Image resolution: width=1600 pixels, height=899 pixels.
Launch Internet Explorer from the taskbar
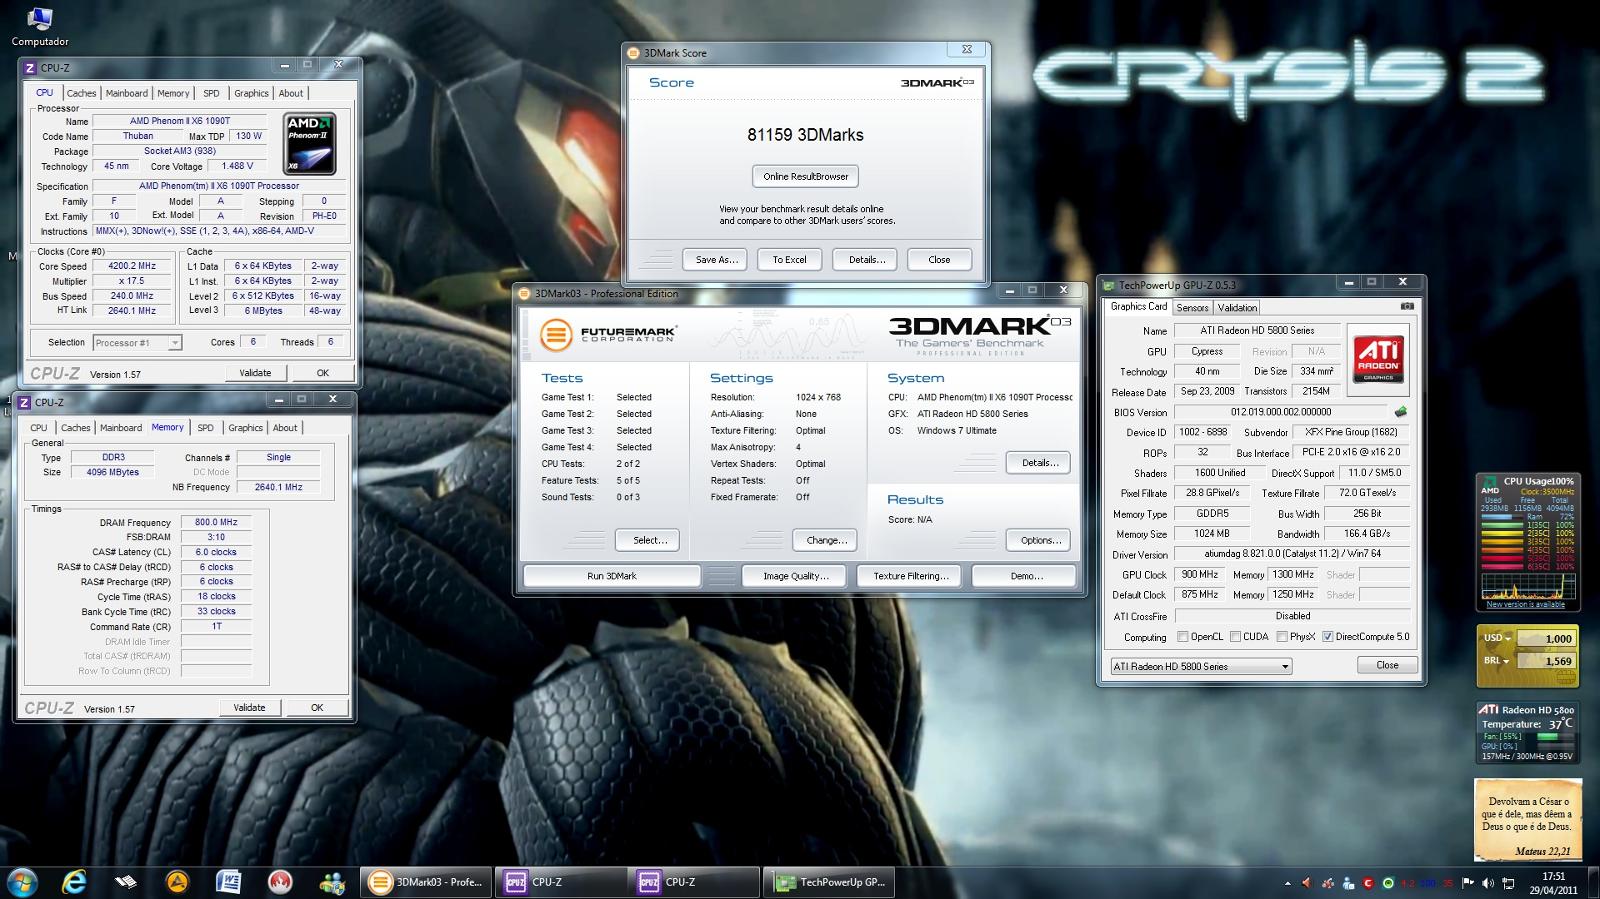tap(74, 882)
